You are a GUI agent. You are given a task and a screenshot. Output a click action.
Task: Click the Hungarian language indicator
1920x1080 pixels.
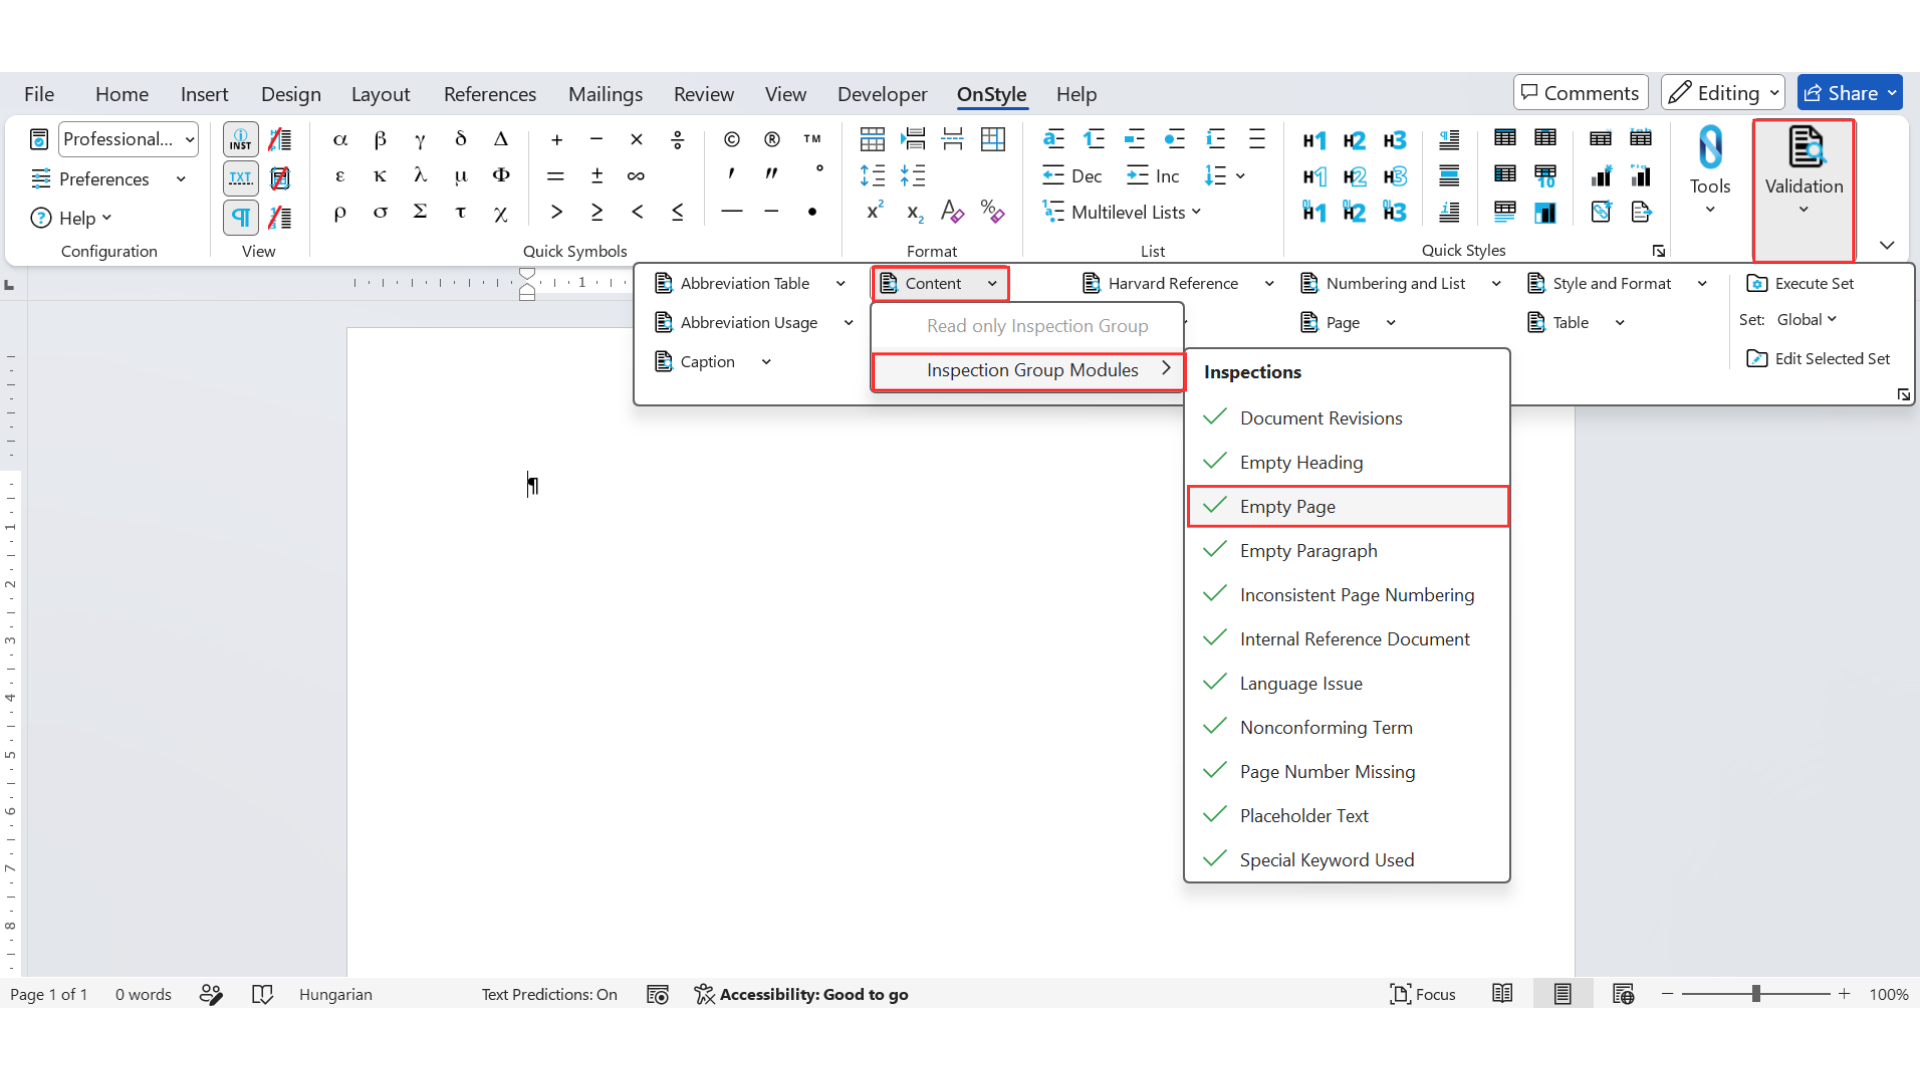point(336,994)
